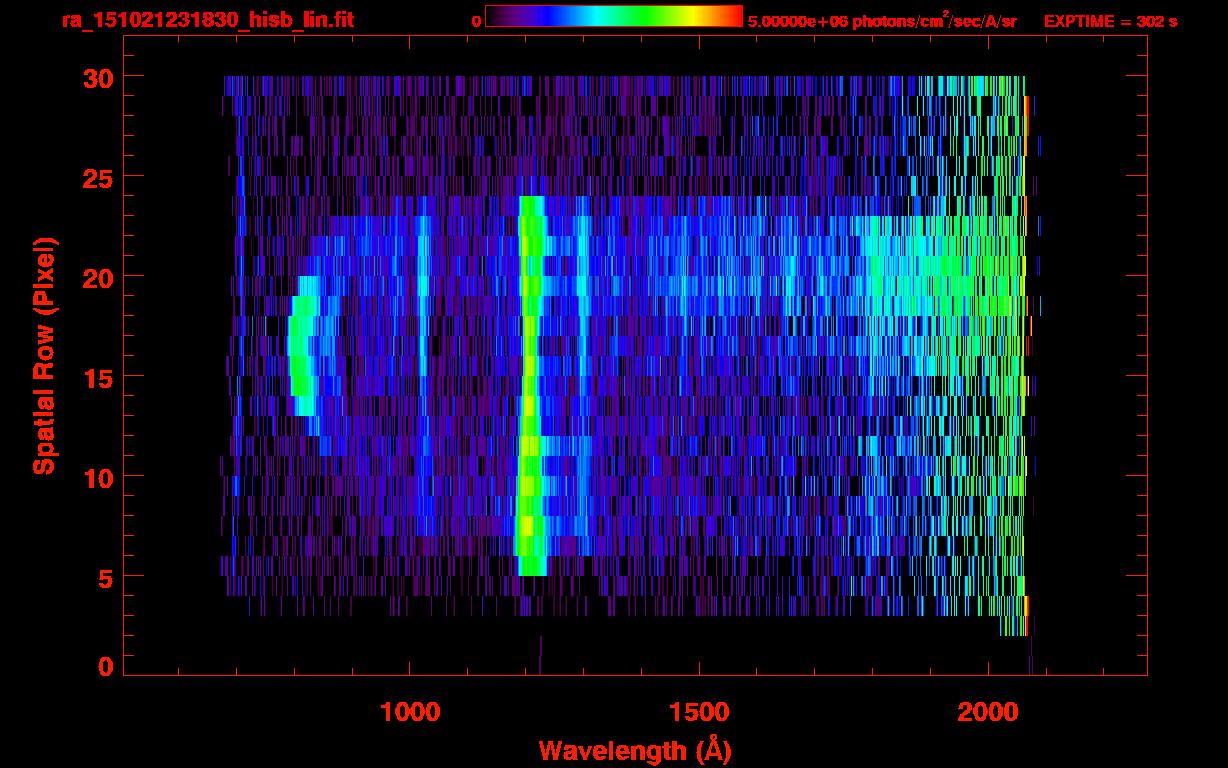
Task: Click the y-axis tick label 5
Action: [x=105, y=577]
